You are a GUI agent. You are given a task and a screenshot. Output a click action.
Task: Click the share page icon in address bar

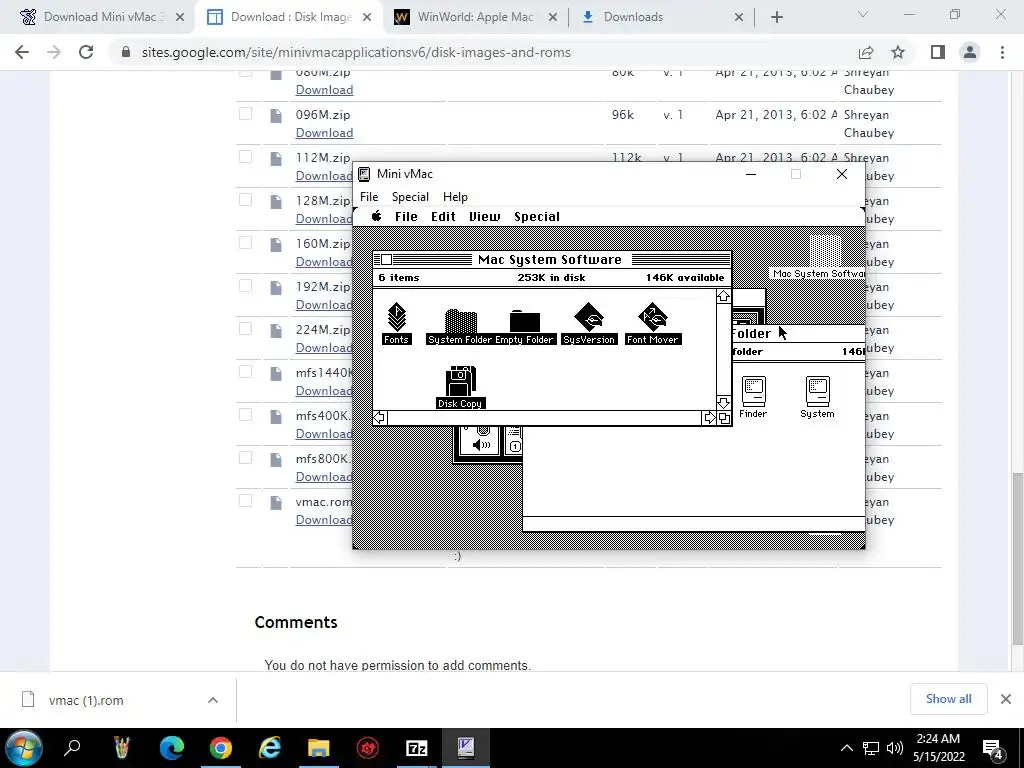tap(866, 52)
